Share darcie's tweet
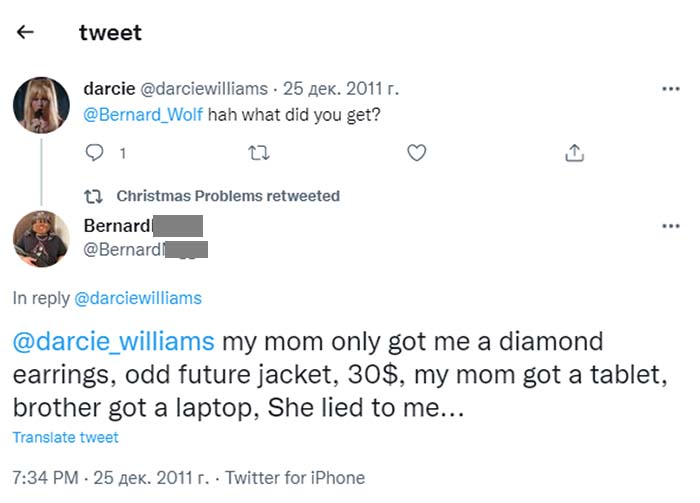Image resolution: width=700 pixels, height=503 pixels. (574, 153)
